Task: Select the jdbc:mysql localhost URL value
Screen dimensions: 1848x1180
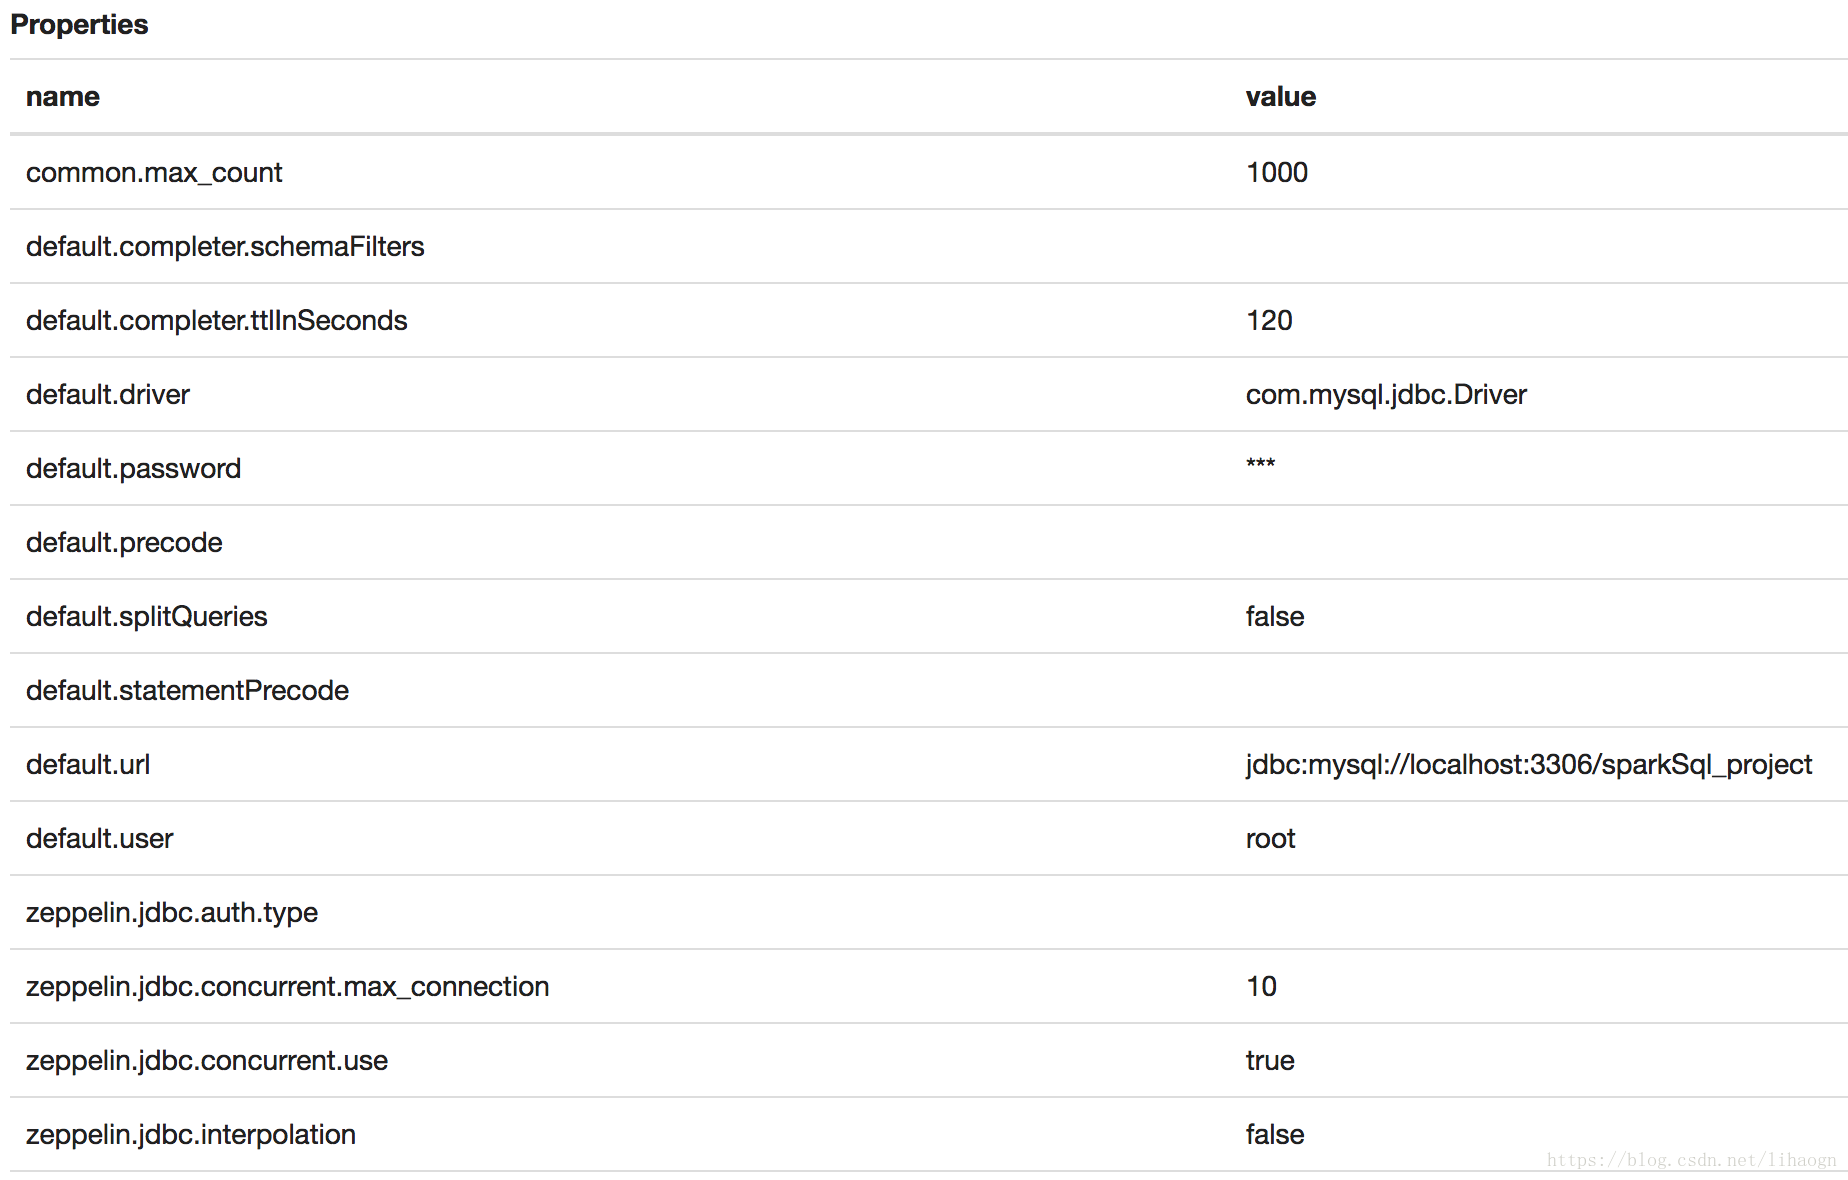Action: tap(1529, 765)
